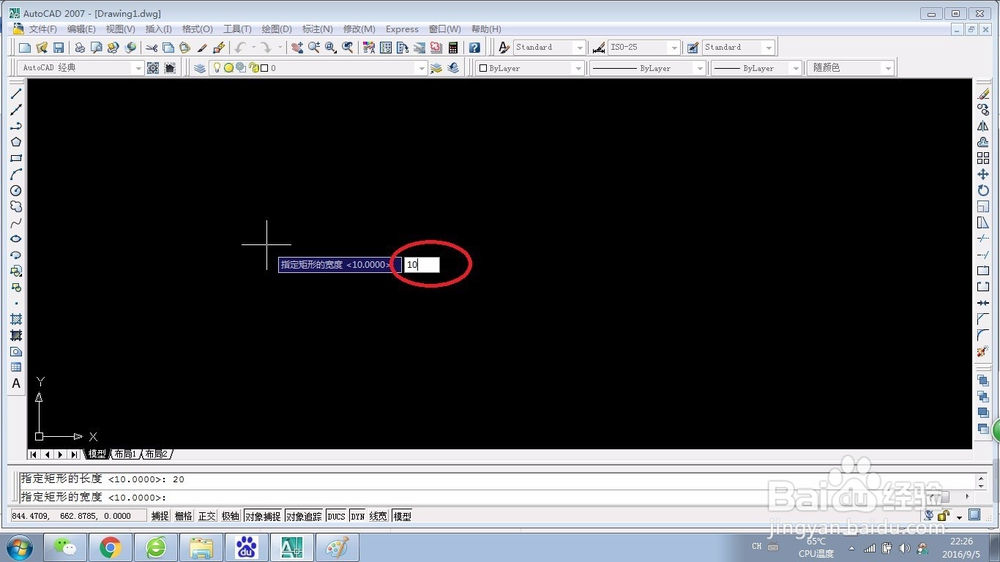Expand the ByLayer color dropdown
The image size is (1000, 562).
click(x=578, y=68)
